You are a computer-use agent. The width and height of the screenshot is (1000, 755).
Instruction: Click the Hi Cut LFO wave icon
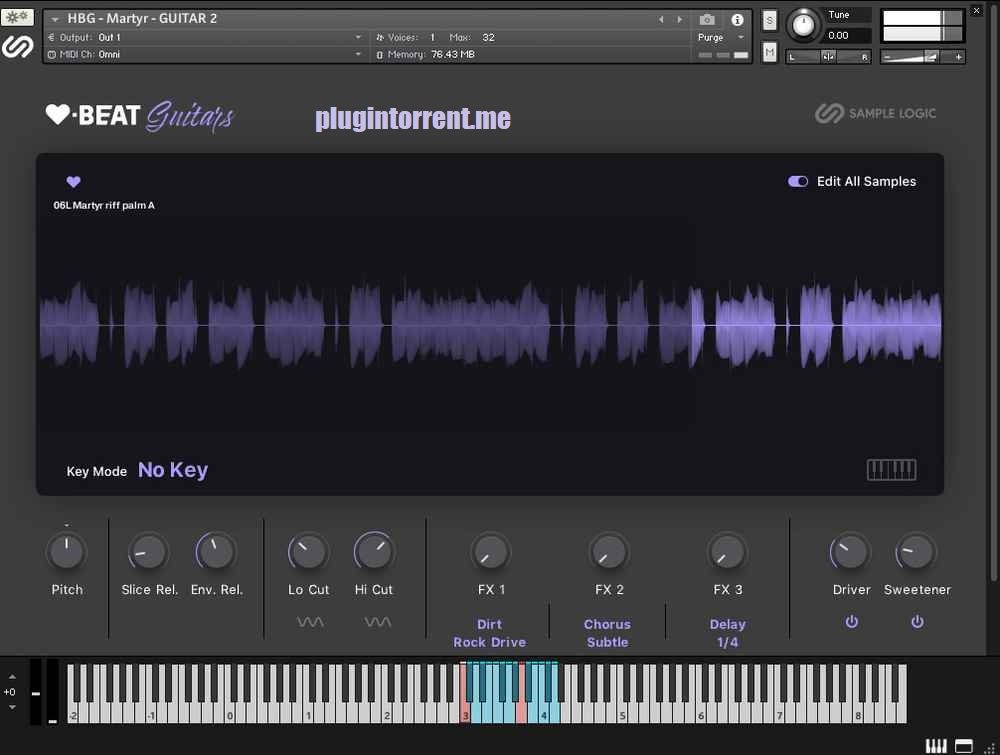[378, 622]
